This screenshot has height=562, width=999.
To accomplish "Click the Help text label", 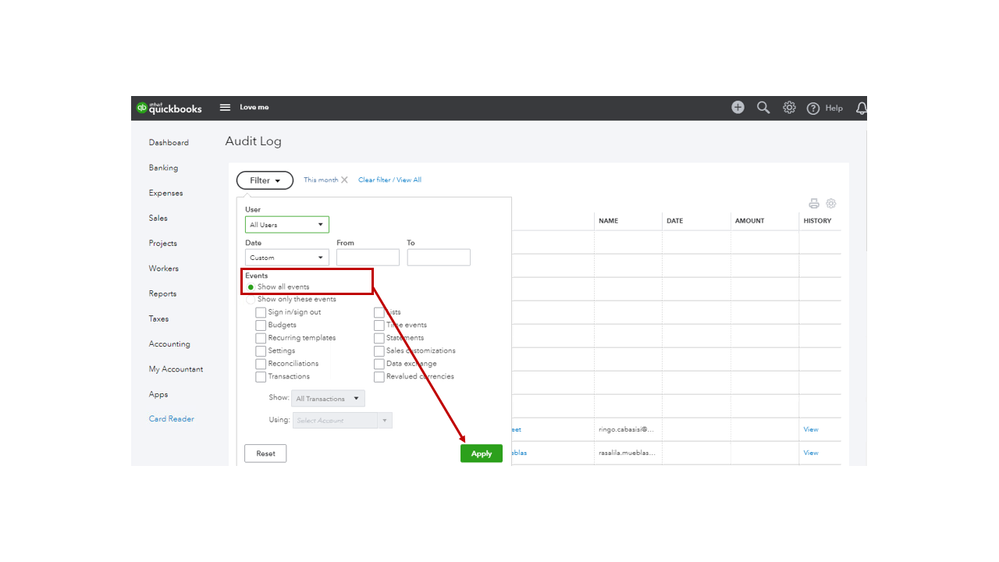I will tap(834, 108).
